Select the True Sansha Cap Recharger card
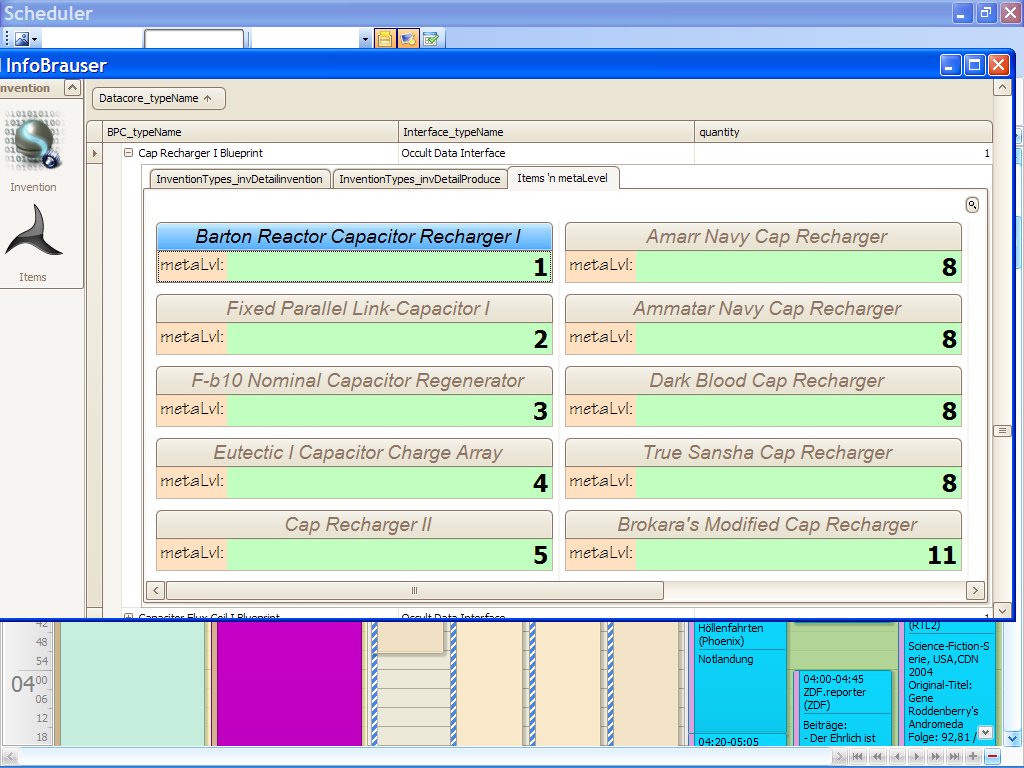1024x768 pixels. click(x=763, y=453)
